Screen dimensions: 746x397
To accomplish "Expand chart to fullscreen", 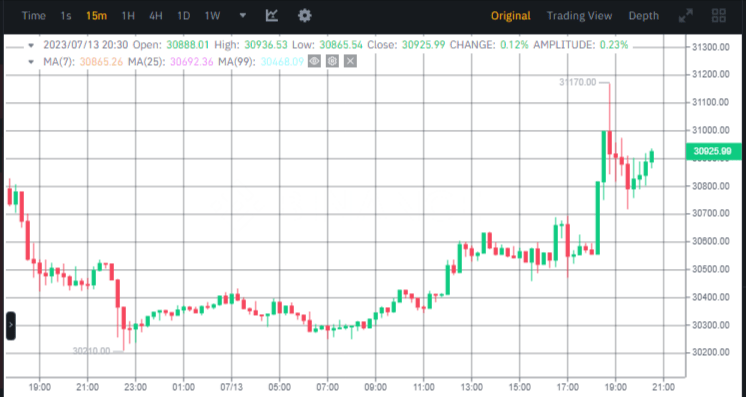I will click(686, 16).
